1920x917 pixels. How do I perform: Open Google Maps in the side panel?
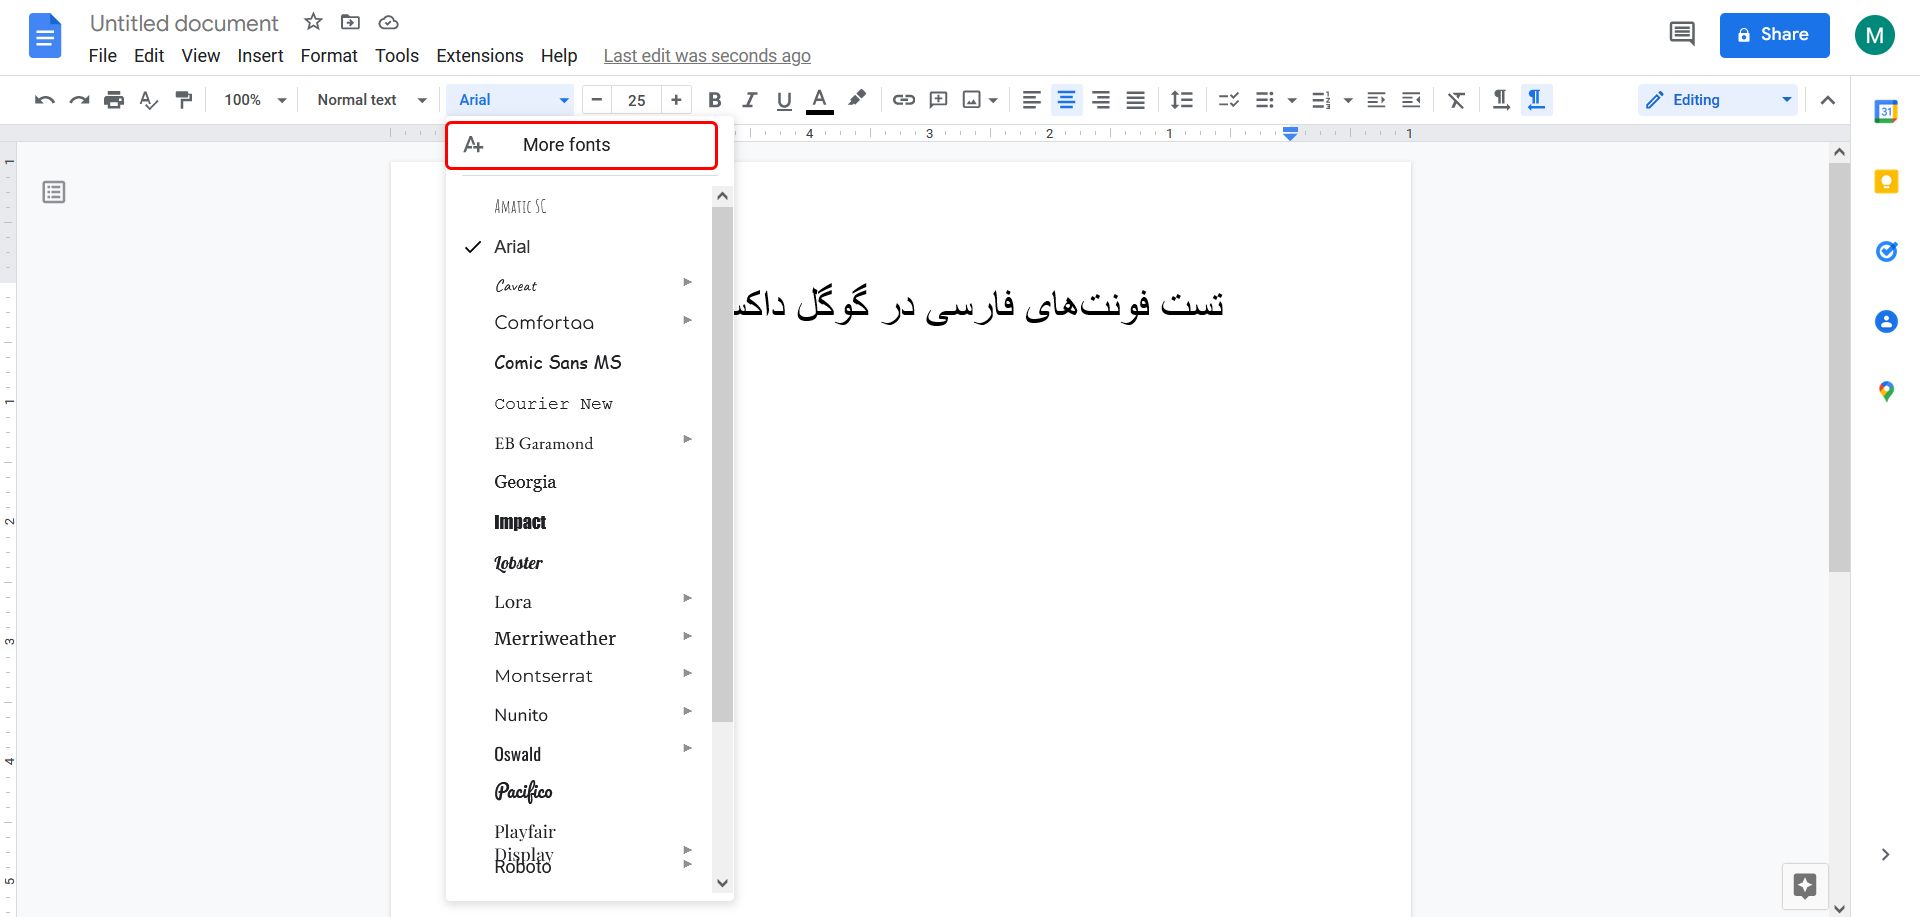[x=1886, y=391]
